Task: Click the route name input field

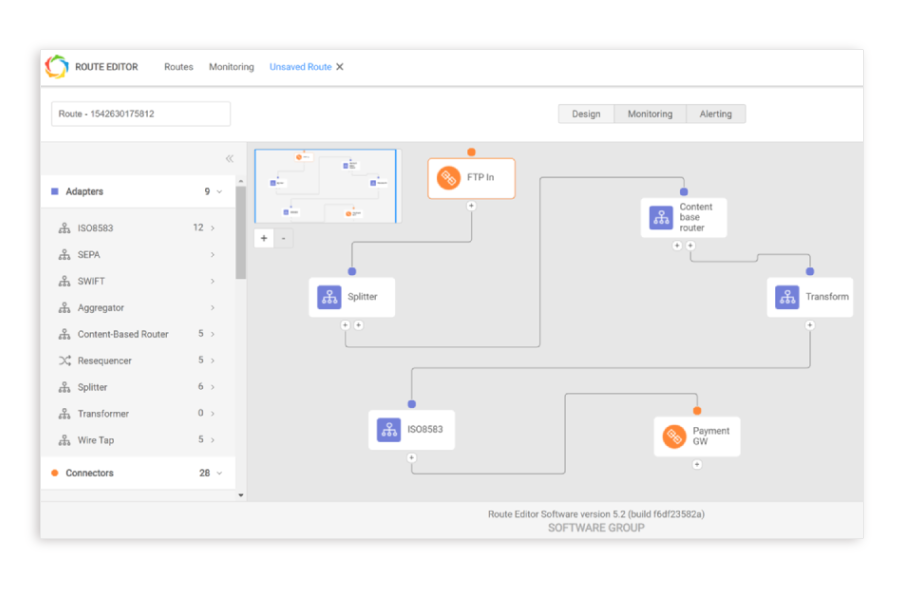Action: [x=141, y=114]
